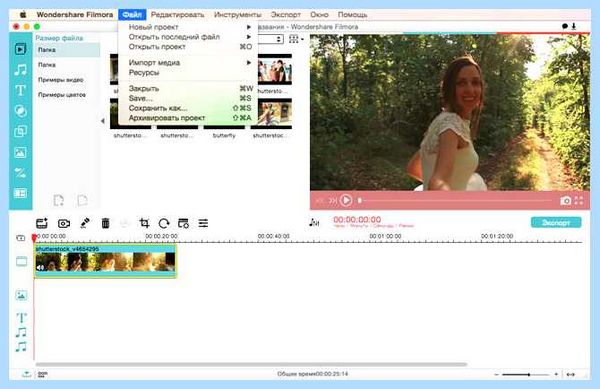Click the settings sliders icon in toolbar
Screen dimensions: 600x389
coord(203,223)
